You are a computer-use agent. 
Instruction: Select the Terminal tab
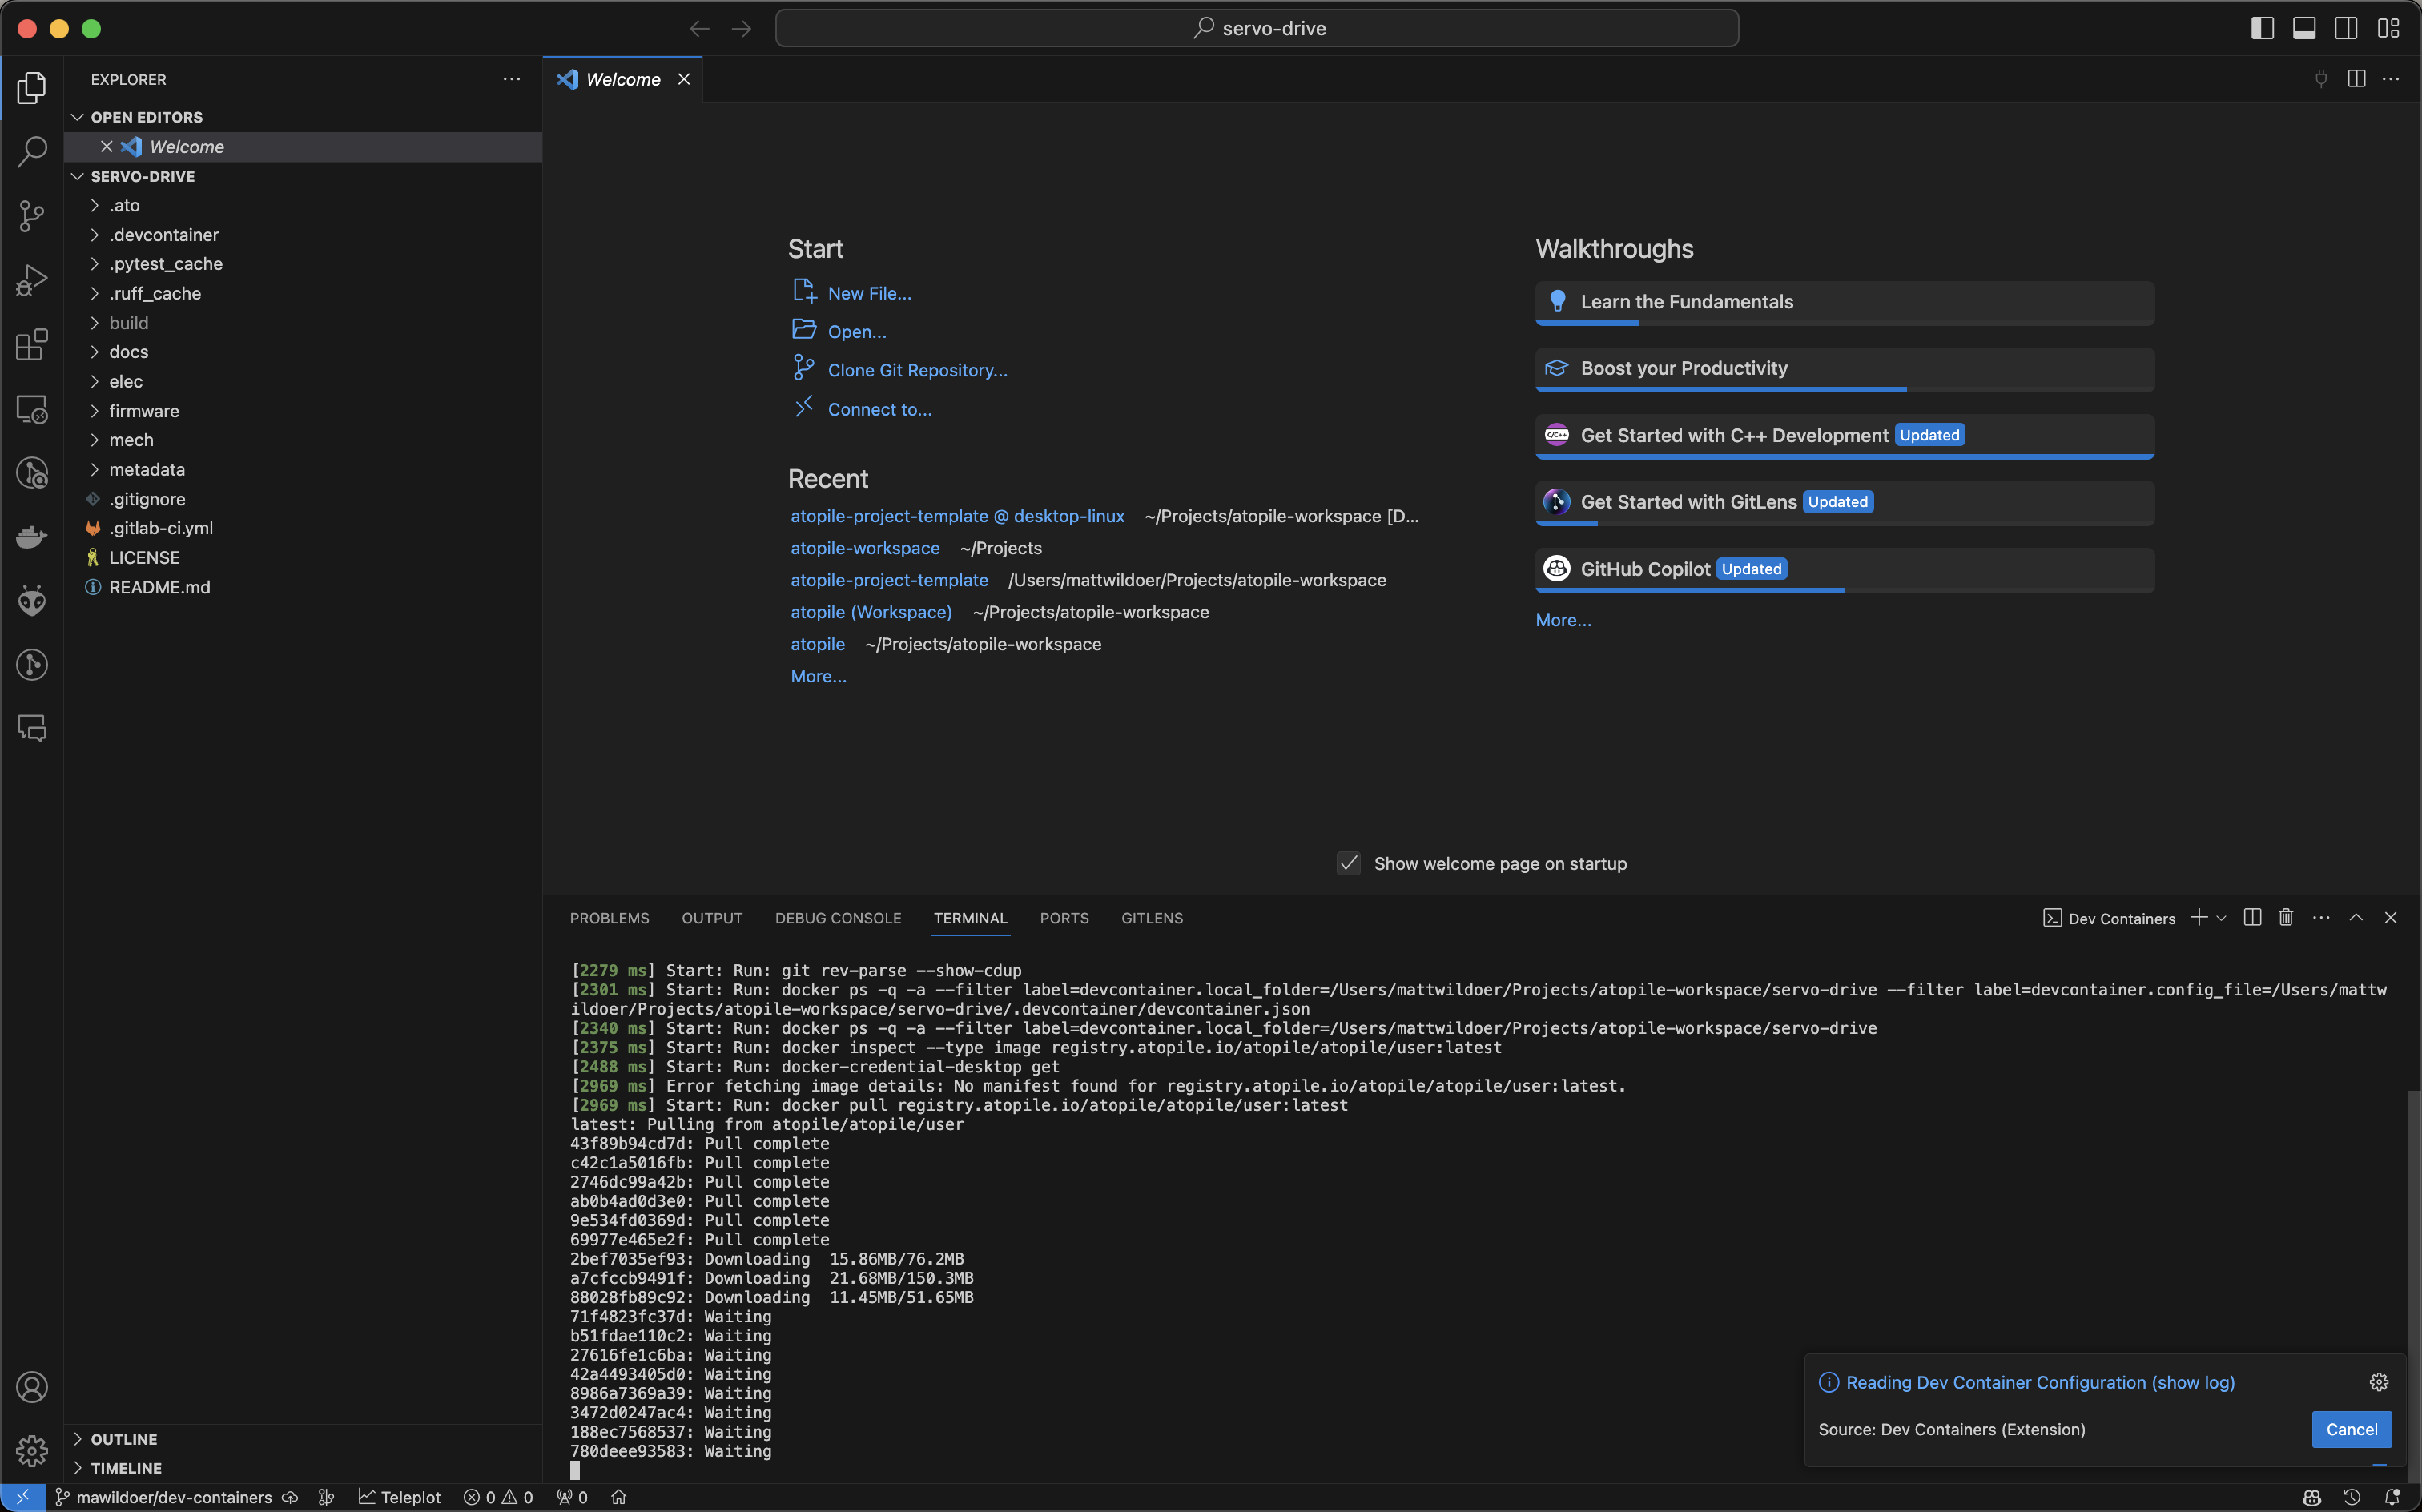970,918
